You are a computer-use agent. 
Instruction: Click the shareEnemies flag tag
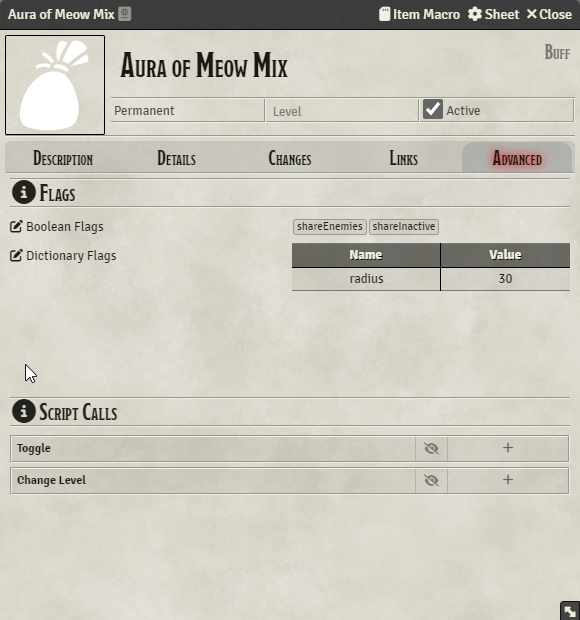pos(330,227)
